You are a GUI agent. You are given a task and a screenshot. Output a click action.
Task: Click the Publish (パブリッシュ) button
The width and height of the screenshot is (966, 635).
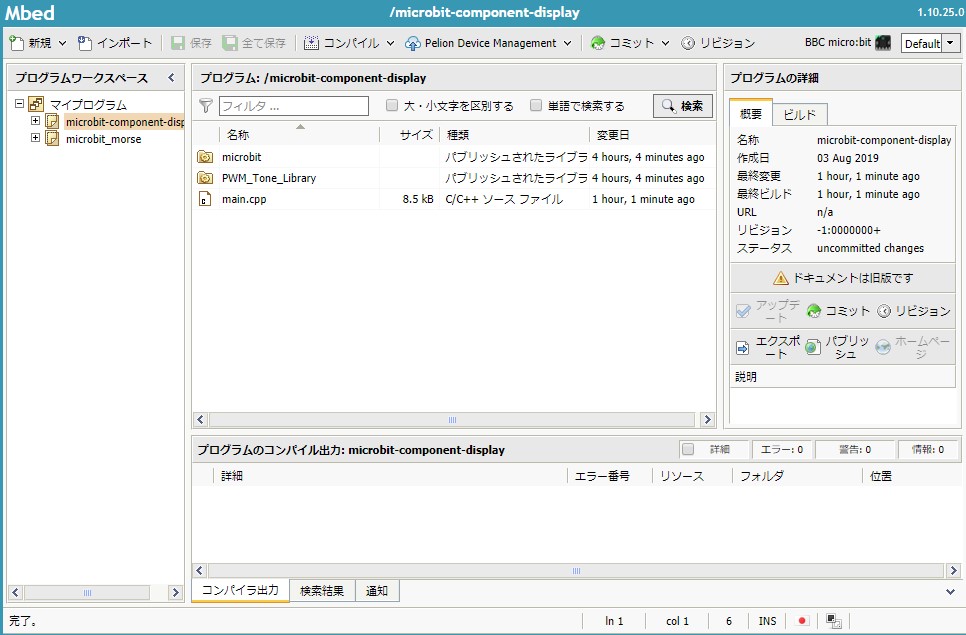[x=838, y=347]
